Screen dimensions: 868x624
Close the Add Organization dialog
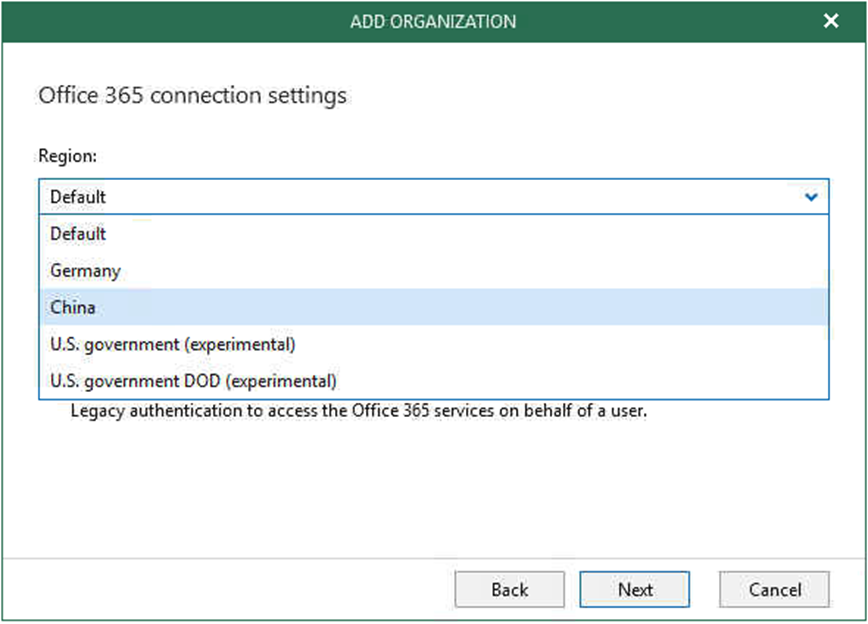tap(830, 21)
